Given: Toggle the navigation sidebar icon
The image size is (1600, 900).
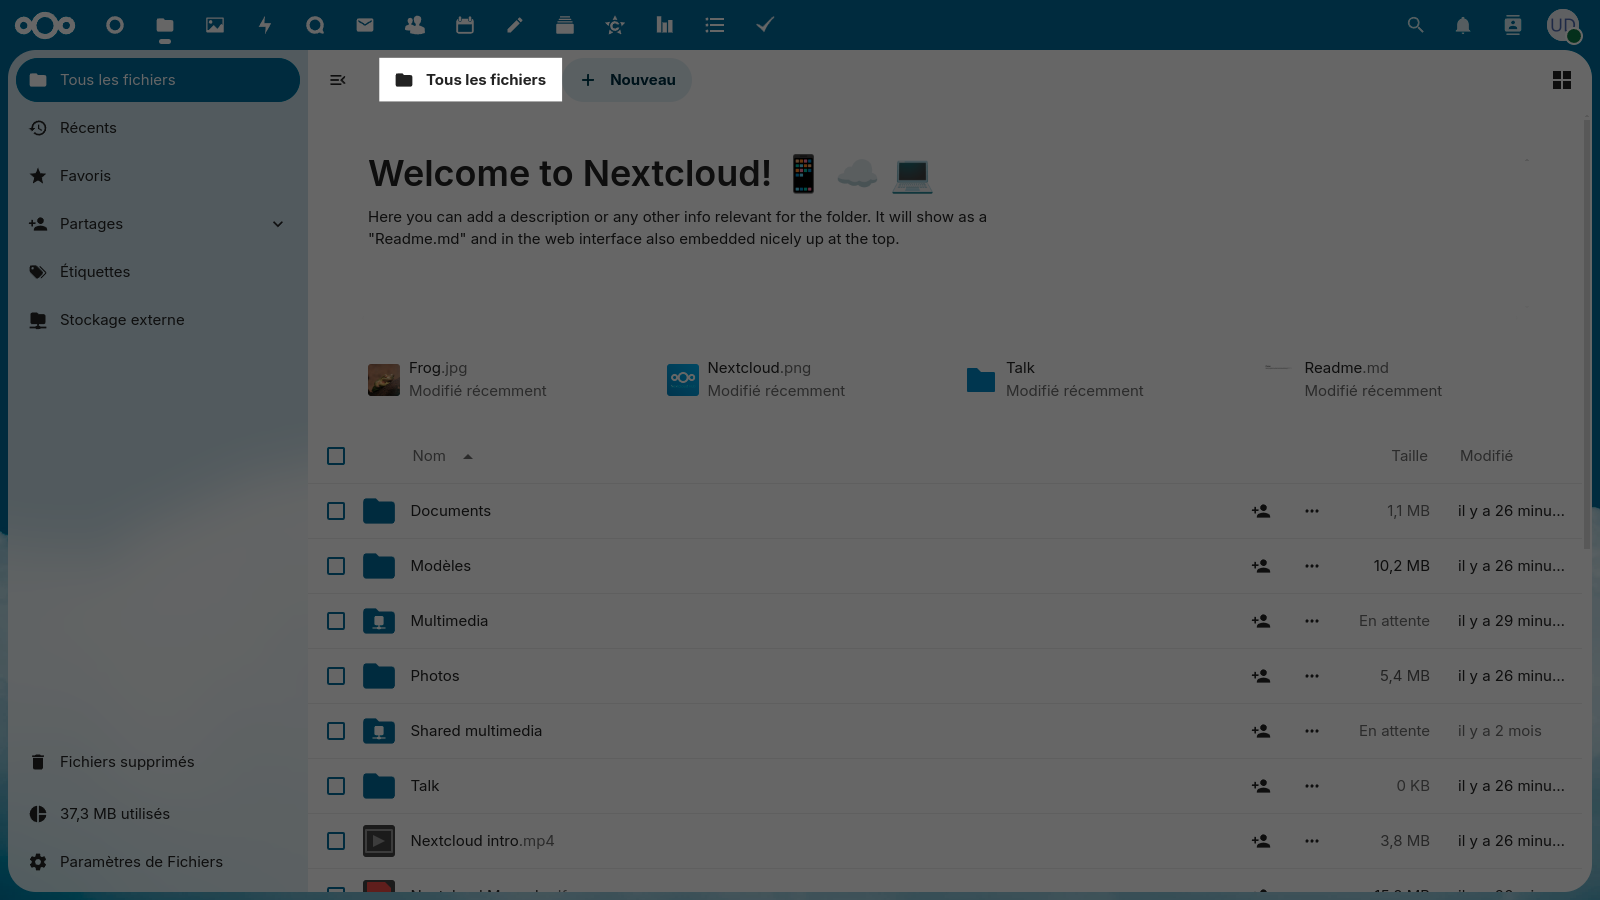Looking at the screenshot, I should click(338, 80).
